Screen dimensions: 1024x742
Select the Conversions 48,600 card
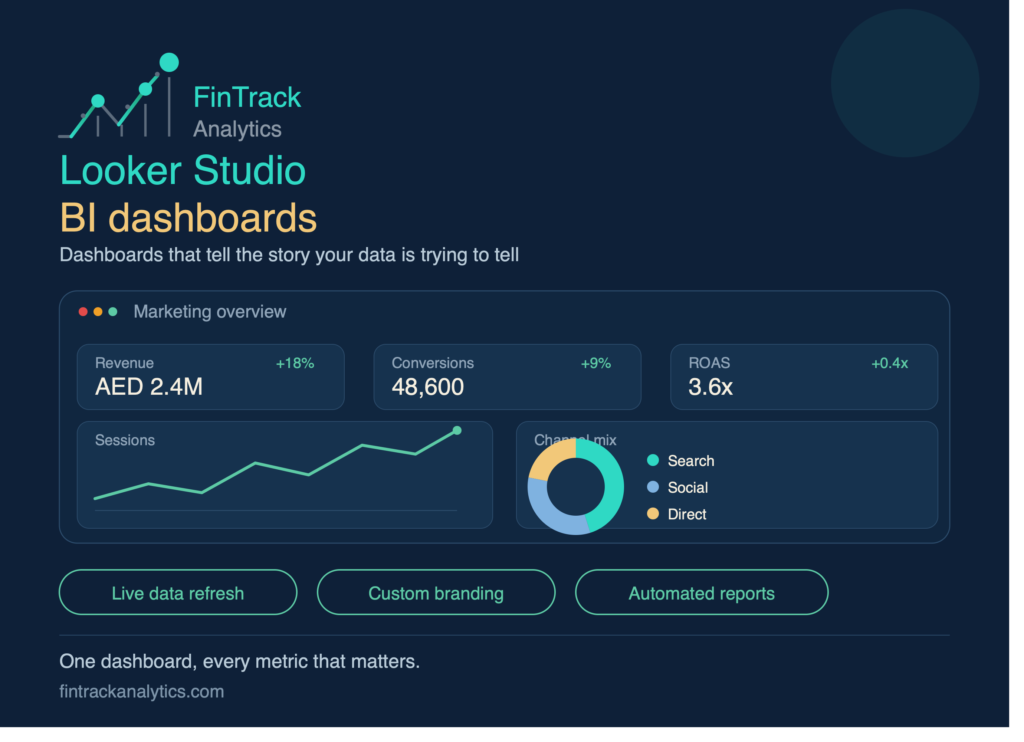point(507,377)
